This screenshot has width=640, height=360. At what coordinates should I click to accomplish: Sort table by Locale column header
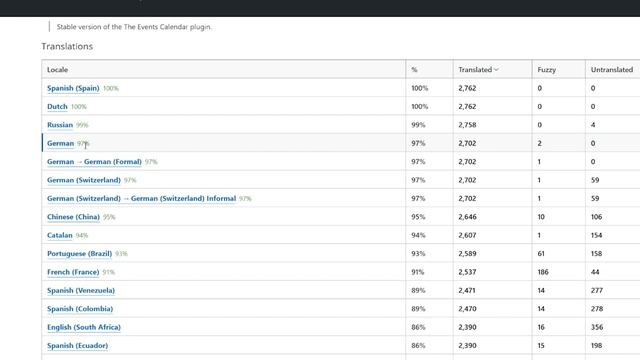(x=58, y=70)
